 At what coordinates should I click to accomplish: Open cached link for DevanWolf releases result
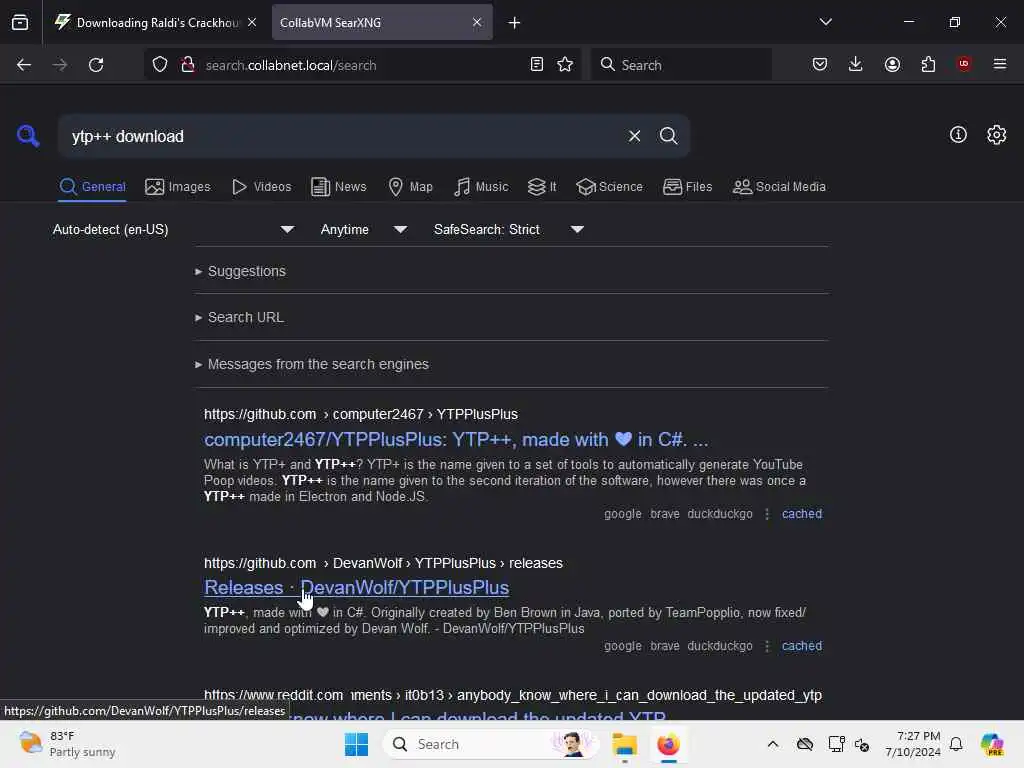[801, 646]
